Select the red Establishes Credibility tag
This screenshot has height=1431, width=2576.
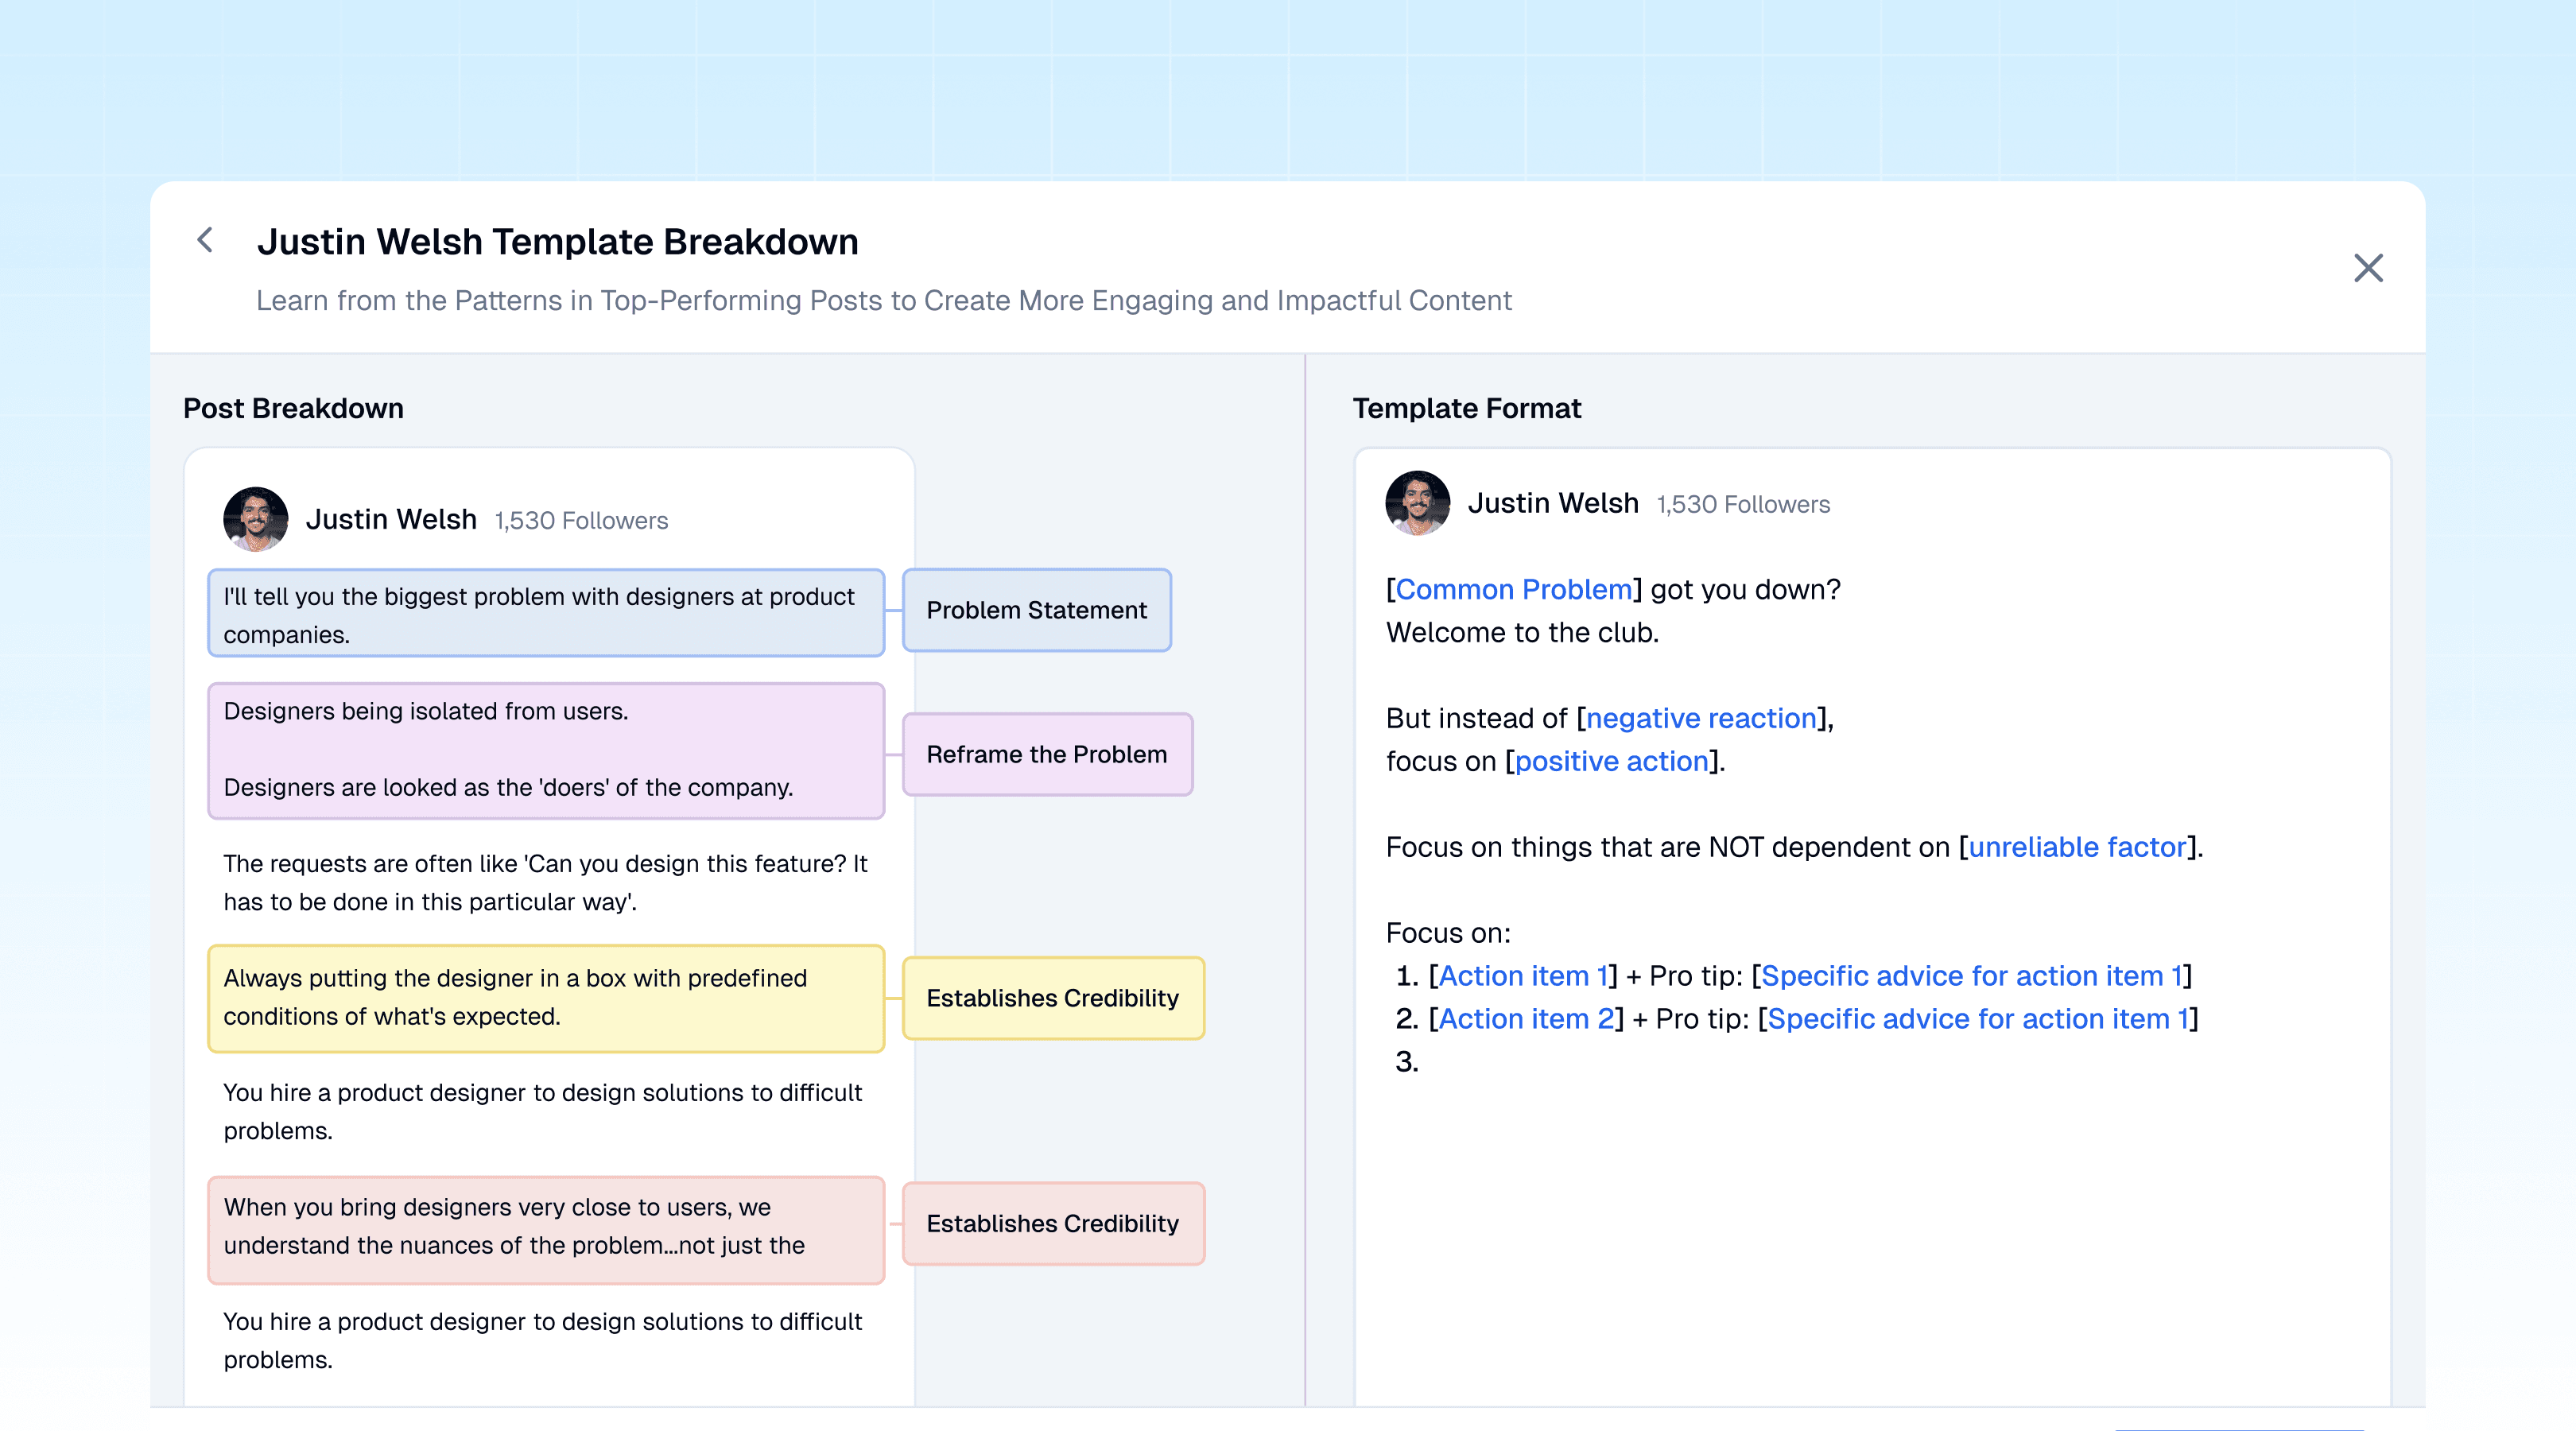tap(1053, 1223)
